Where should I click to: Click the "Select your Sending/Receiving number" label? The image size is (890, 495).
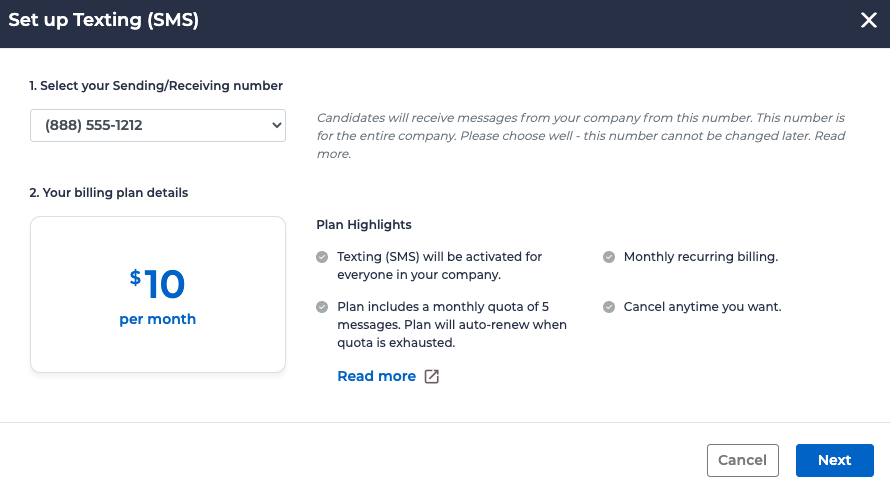(156, 86)
